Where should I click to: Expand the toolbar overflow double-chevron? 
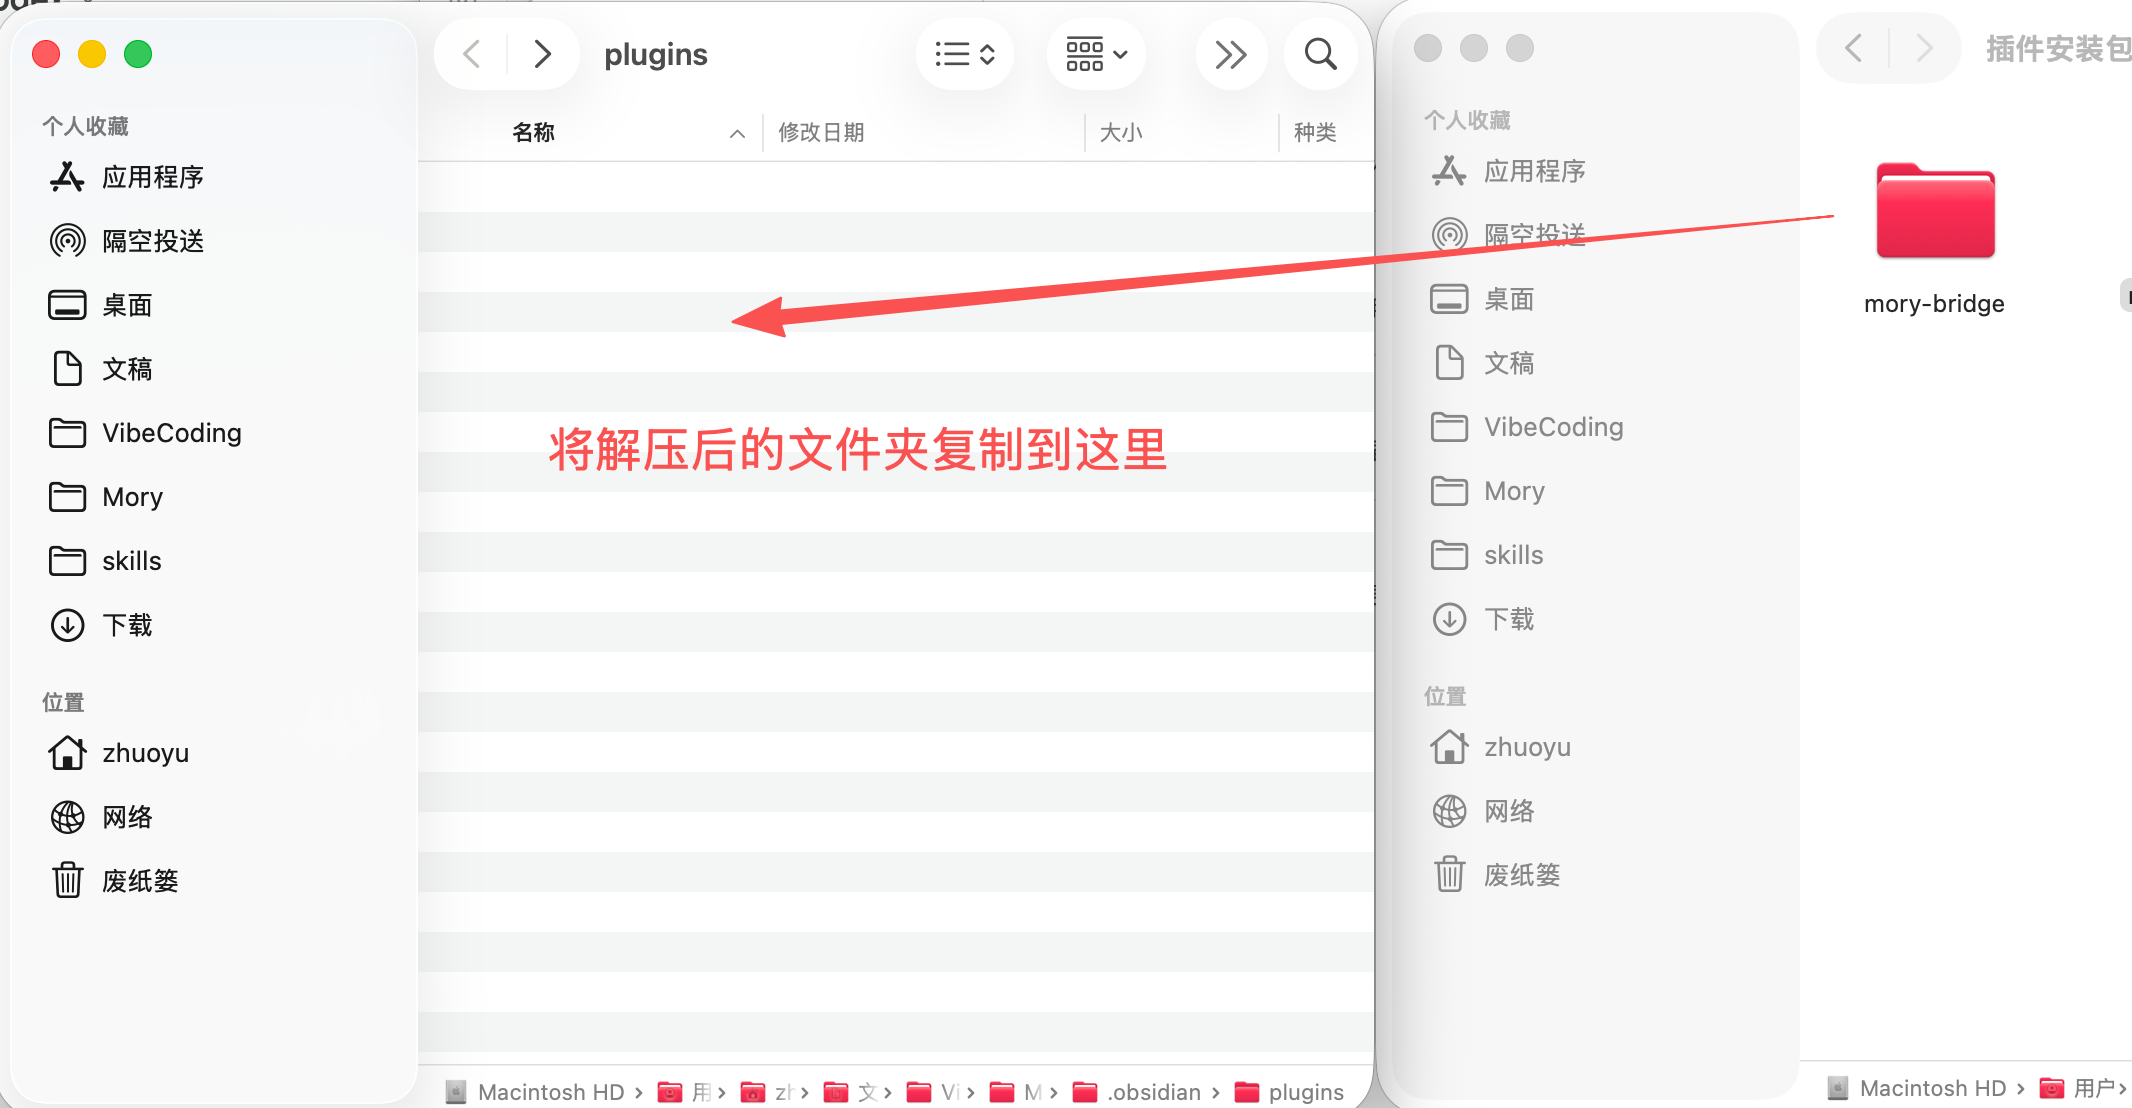(1230, 54)
